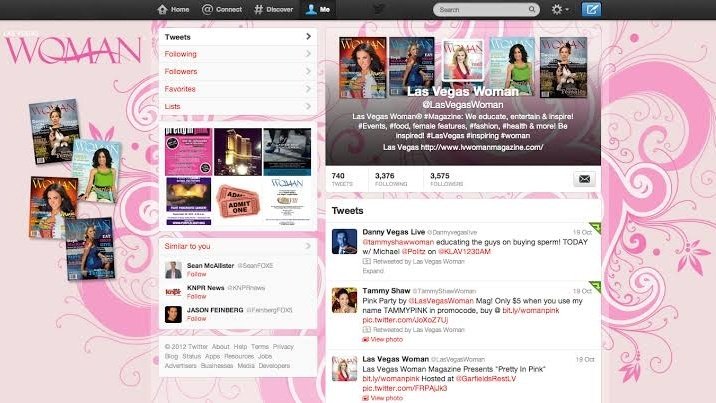Open the Terms footer link
This screenshot has height=403, width=716.
(x=260, y=347)
